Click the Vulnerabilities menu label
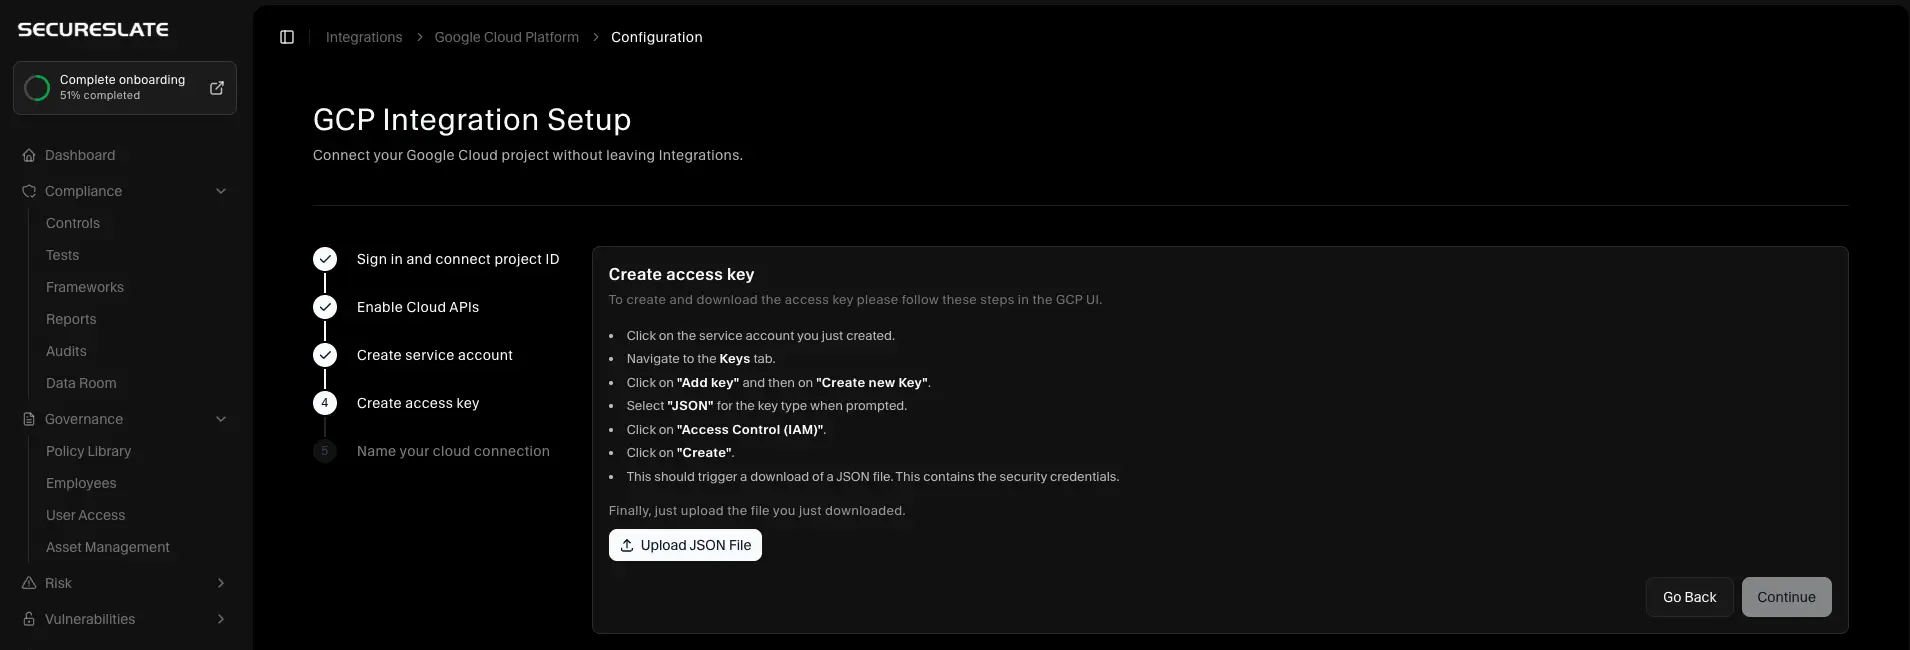The width and height of the screenshot is (1910, 650). tap(90, 619)
